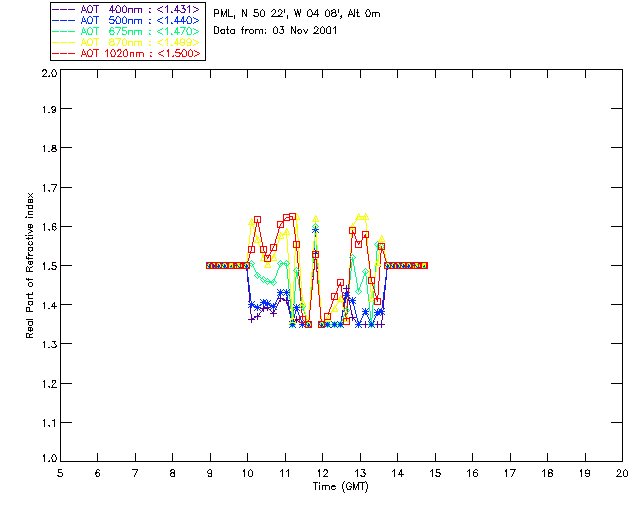
Task: Click the x-axis tick label 15
Action: click(x=435, y=473)
